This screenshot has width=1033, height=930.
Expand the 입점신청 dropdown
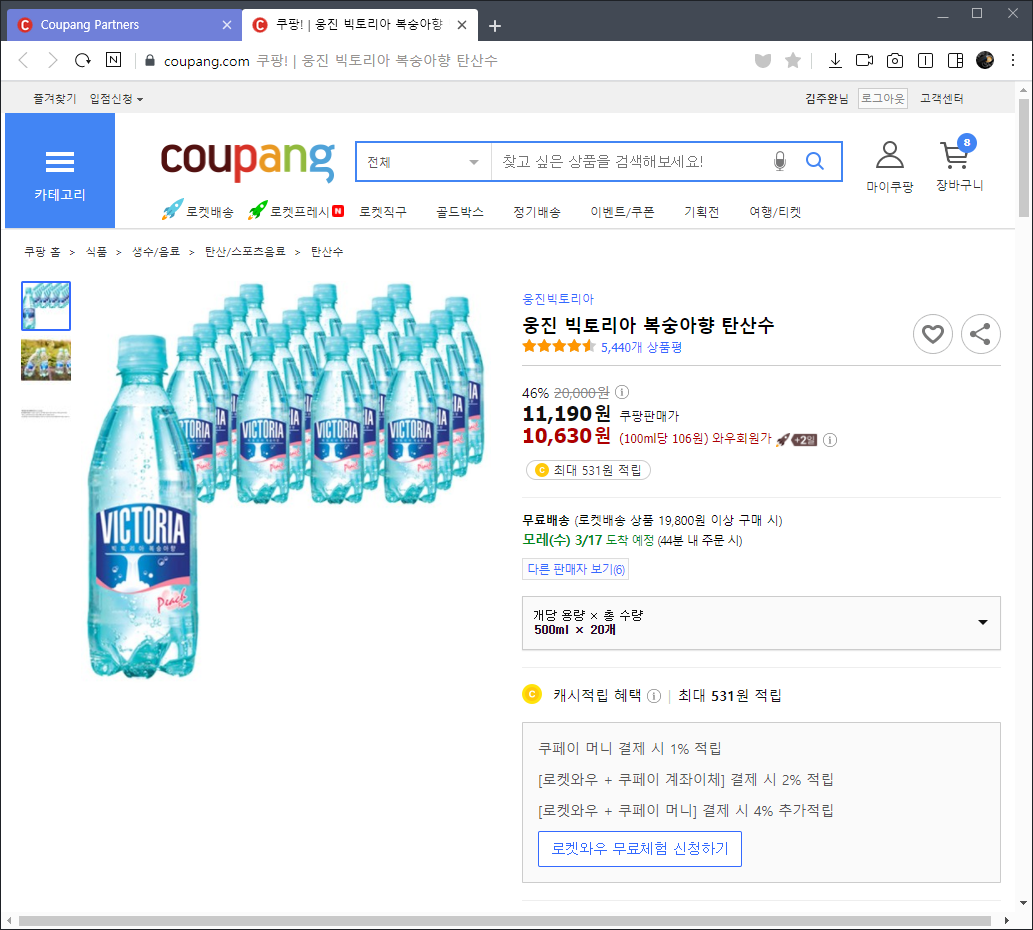(x=116, y=99)
